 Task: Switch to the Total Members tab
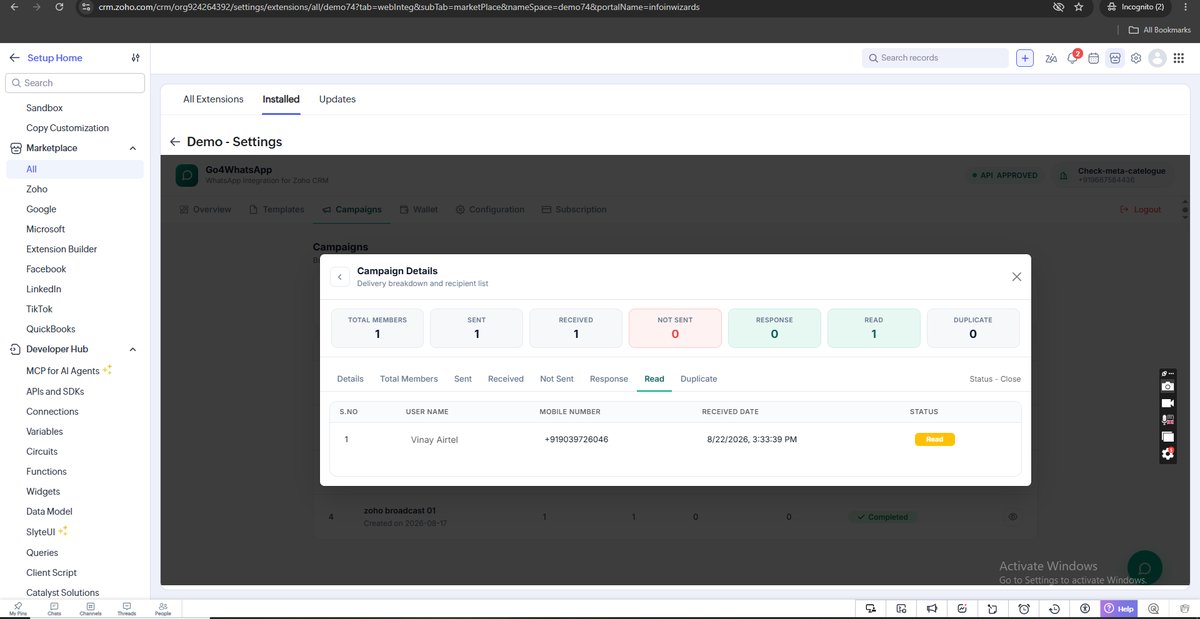tap(409, 379)
